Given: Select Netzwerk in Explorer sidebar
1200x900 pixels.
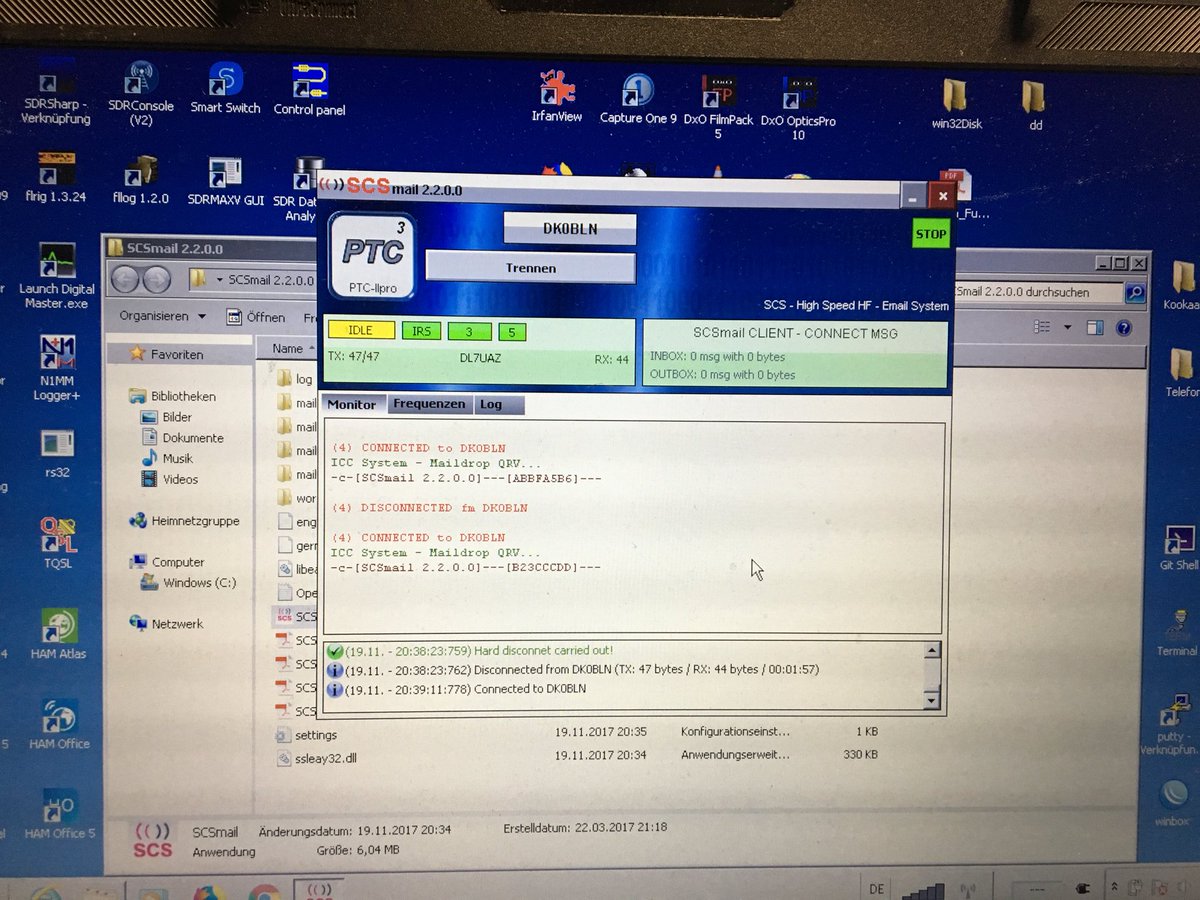Looking at the screenshot, I should tap(167, 624).
